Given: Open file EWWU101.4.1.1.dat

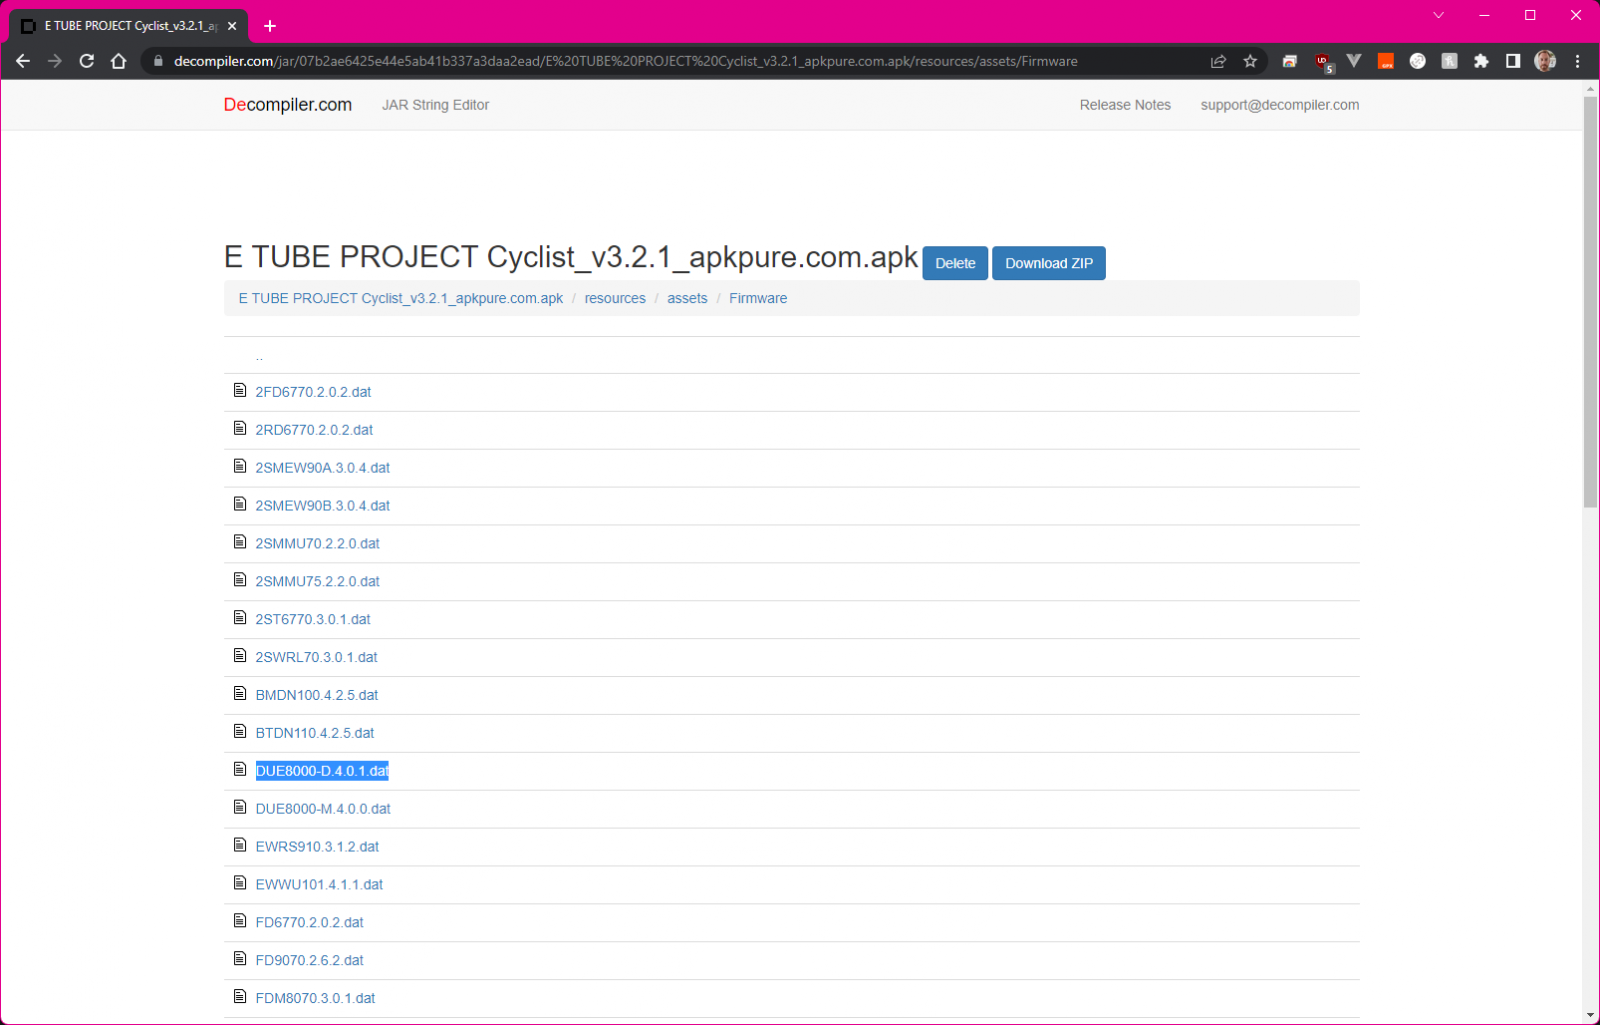Looking at the screenshot, I should point(319,885).
